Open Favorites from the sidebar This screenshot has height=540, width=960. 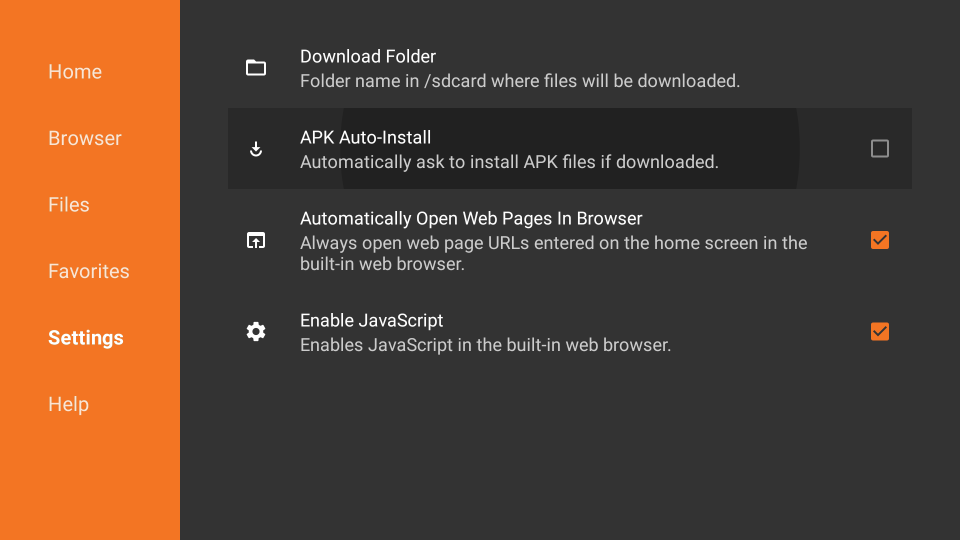pyautogui.click(x=89, y=271)
